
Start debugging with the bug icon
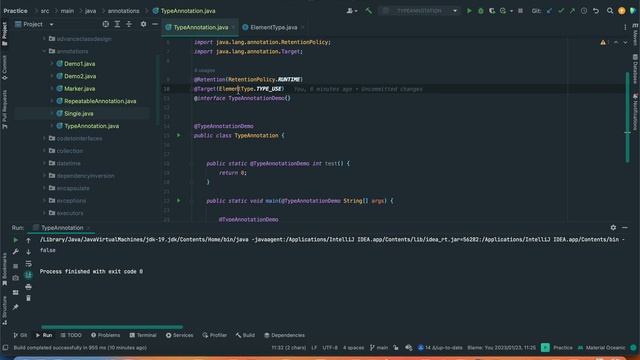tap(480, 11)
